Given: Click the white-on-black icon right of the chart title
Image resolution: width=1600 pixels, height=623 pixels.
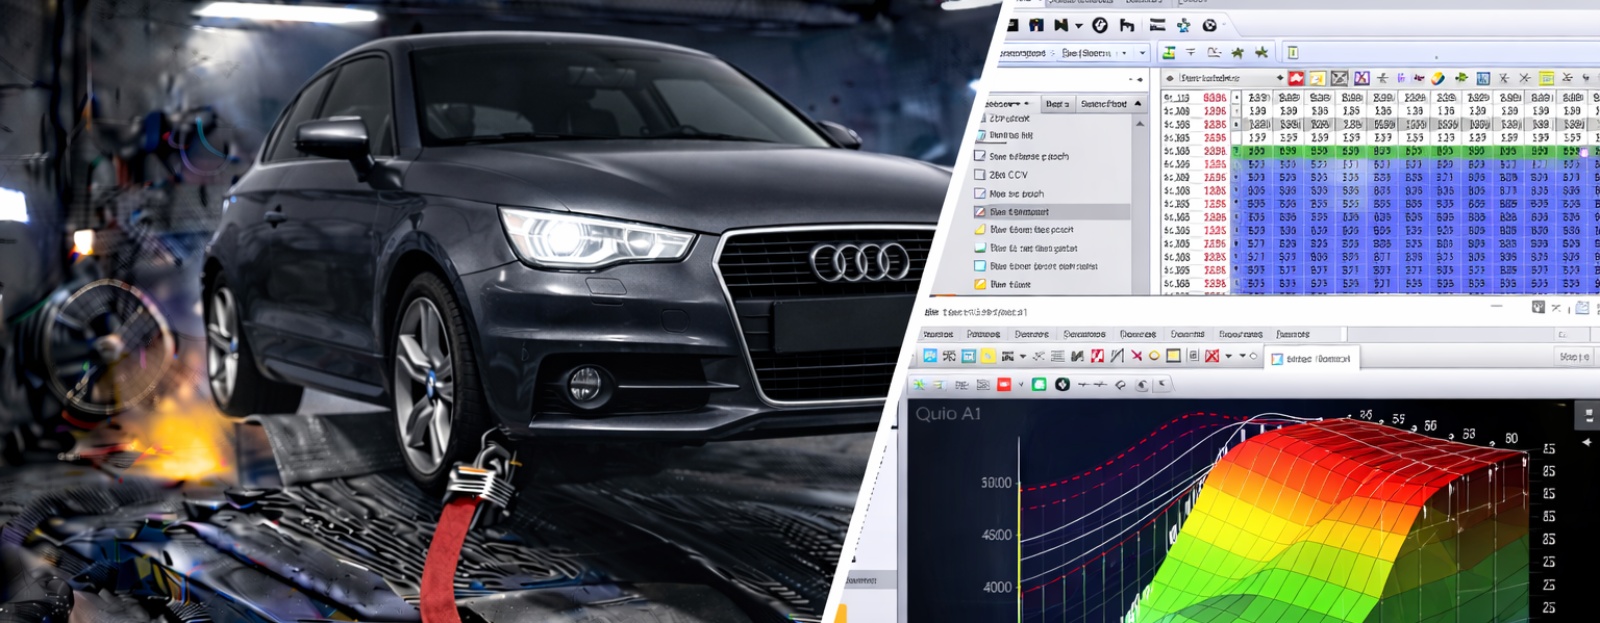Looking at the screenshot, I should [x=1587, y=413].
